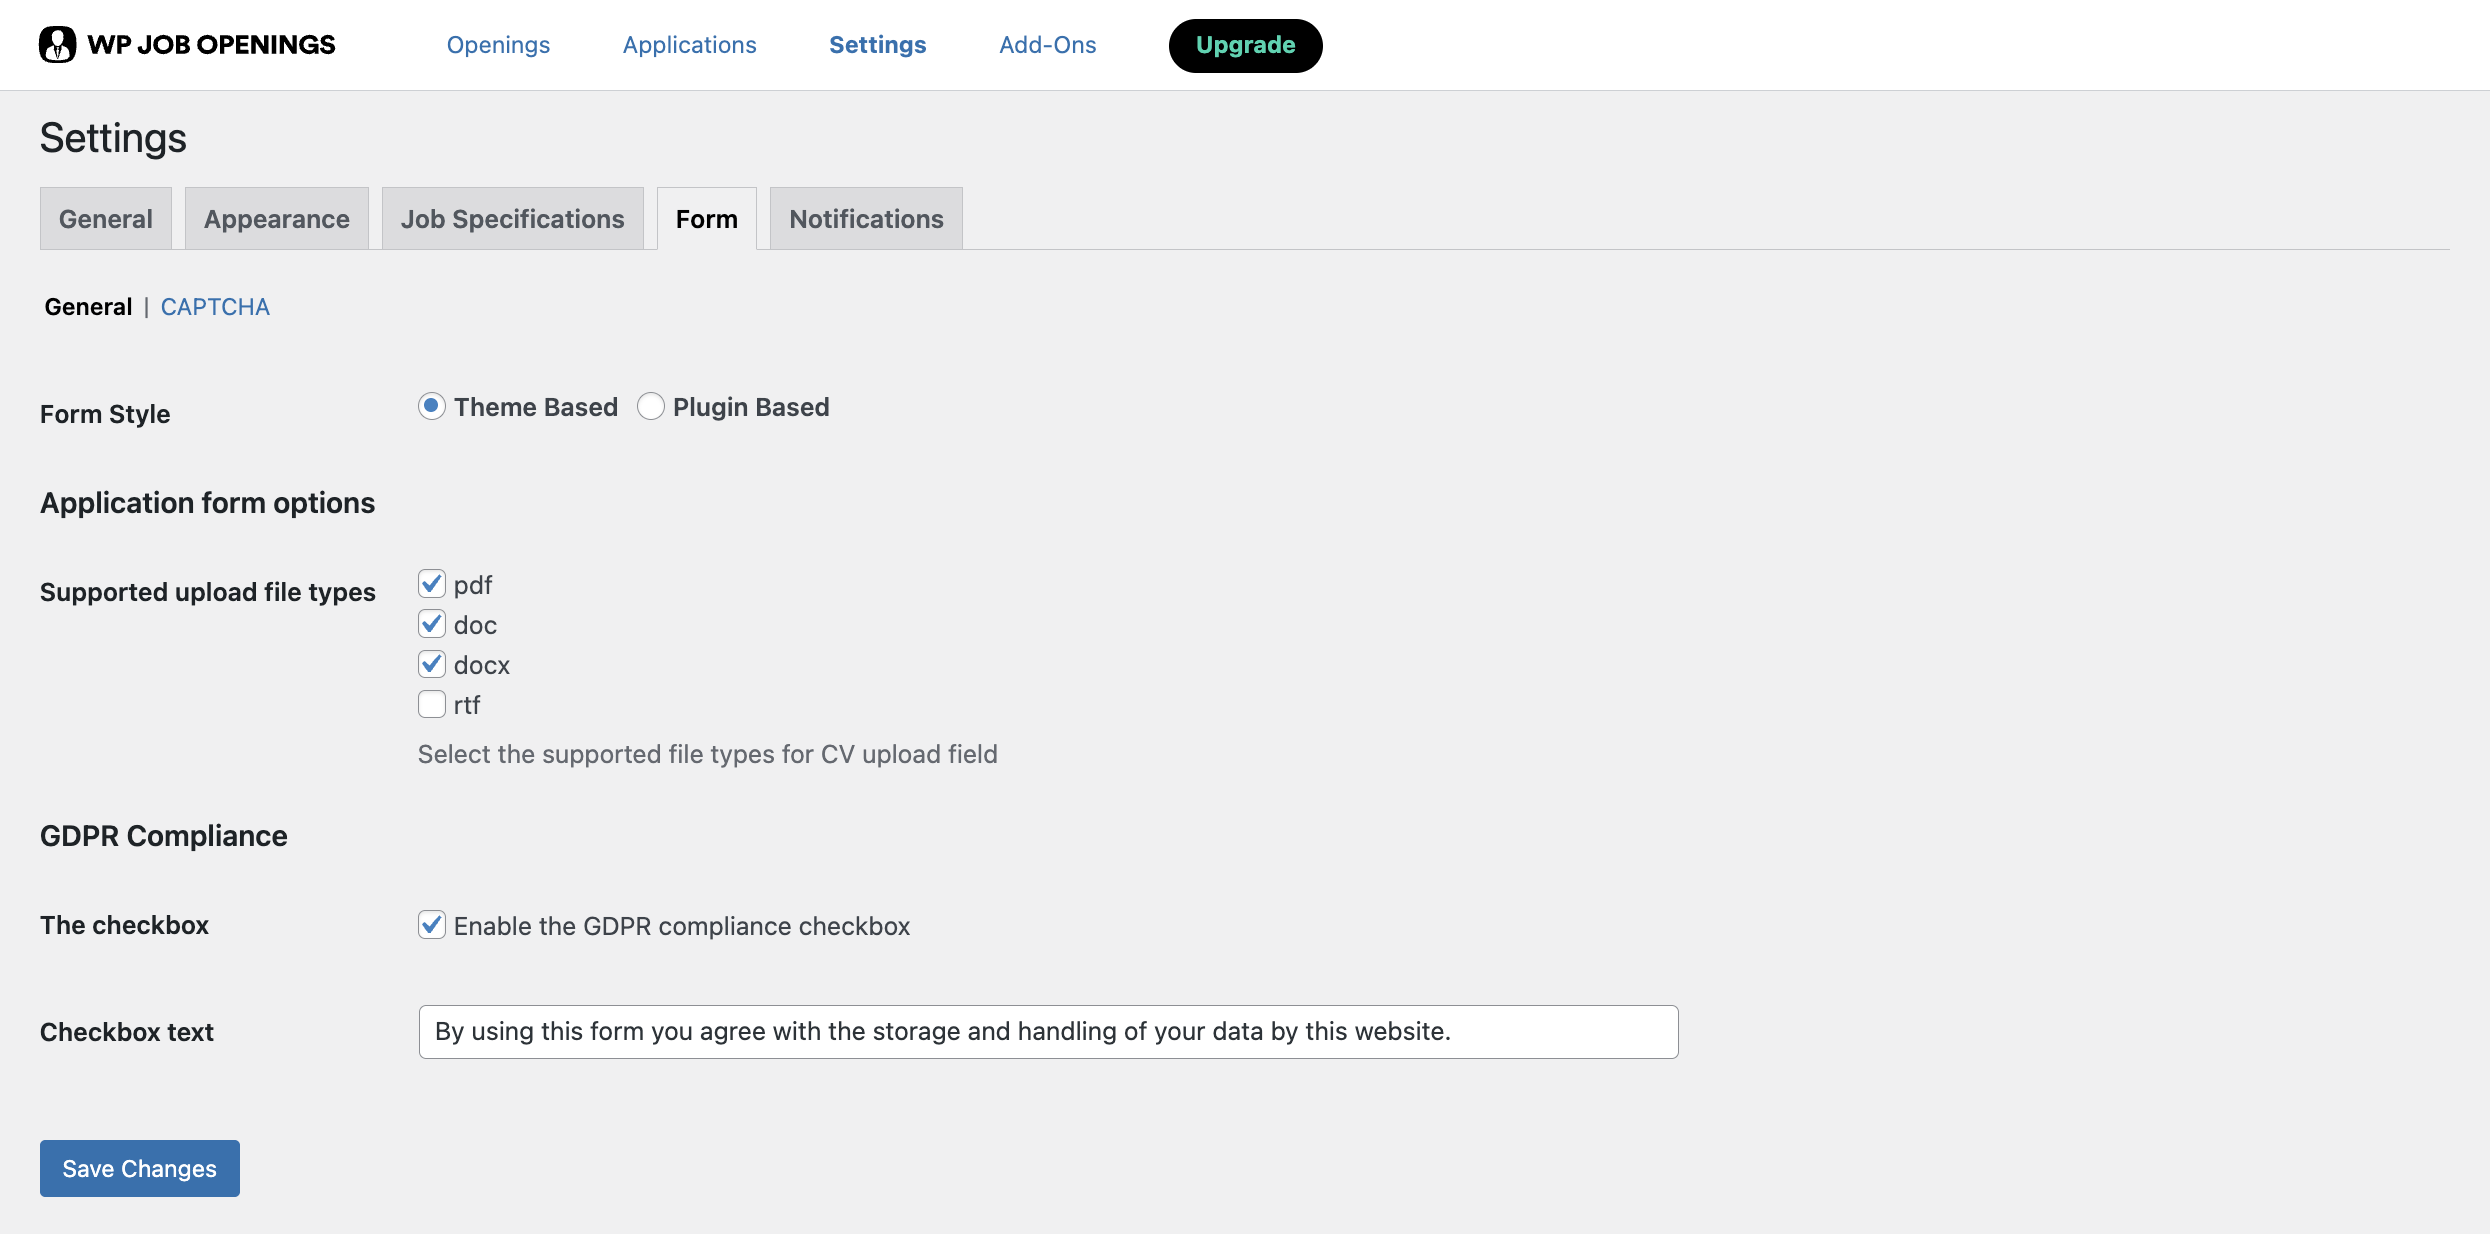Disable the docx file type checkbox
2490x1234 pixels.
pos(431,664)
